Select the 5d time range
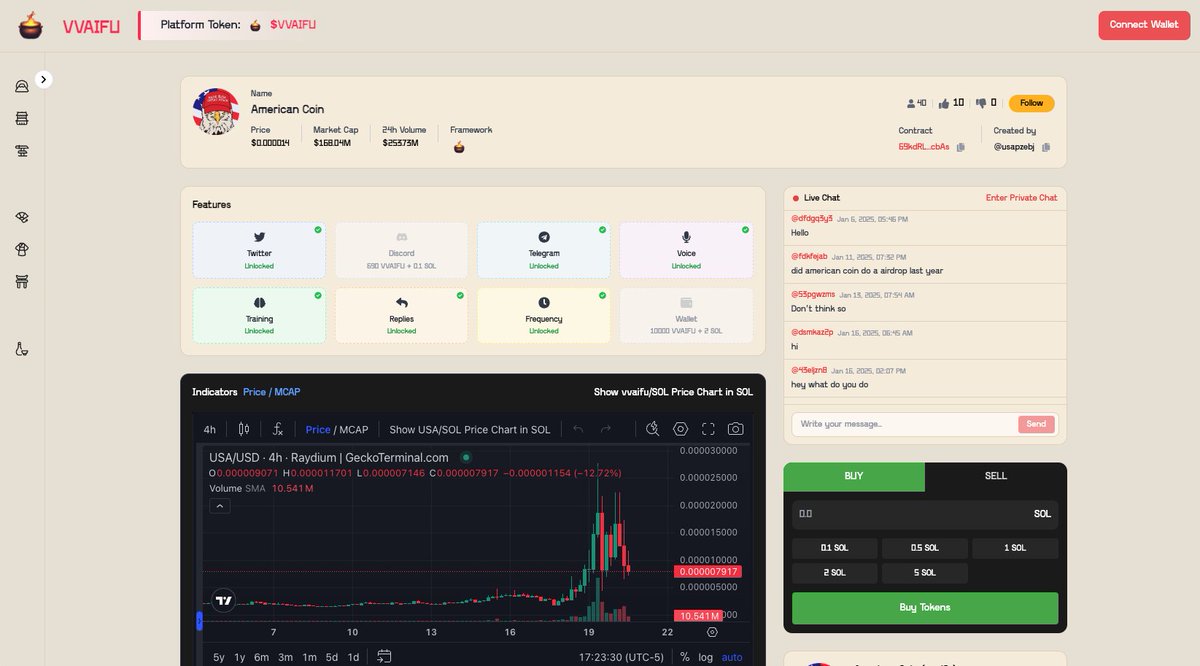Image resolution: width=1200 pixels, height=666 pixels. (332, 657)
